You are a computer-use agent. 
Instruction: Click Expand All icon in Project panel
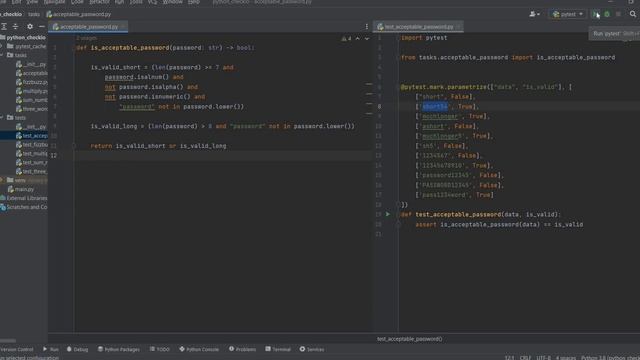(x=4, y=26)
